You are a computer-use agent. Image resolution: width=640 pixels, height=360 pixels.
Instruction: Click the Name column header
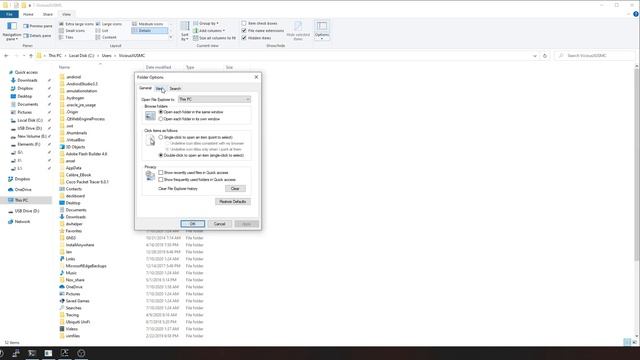(64, 67)
